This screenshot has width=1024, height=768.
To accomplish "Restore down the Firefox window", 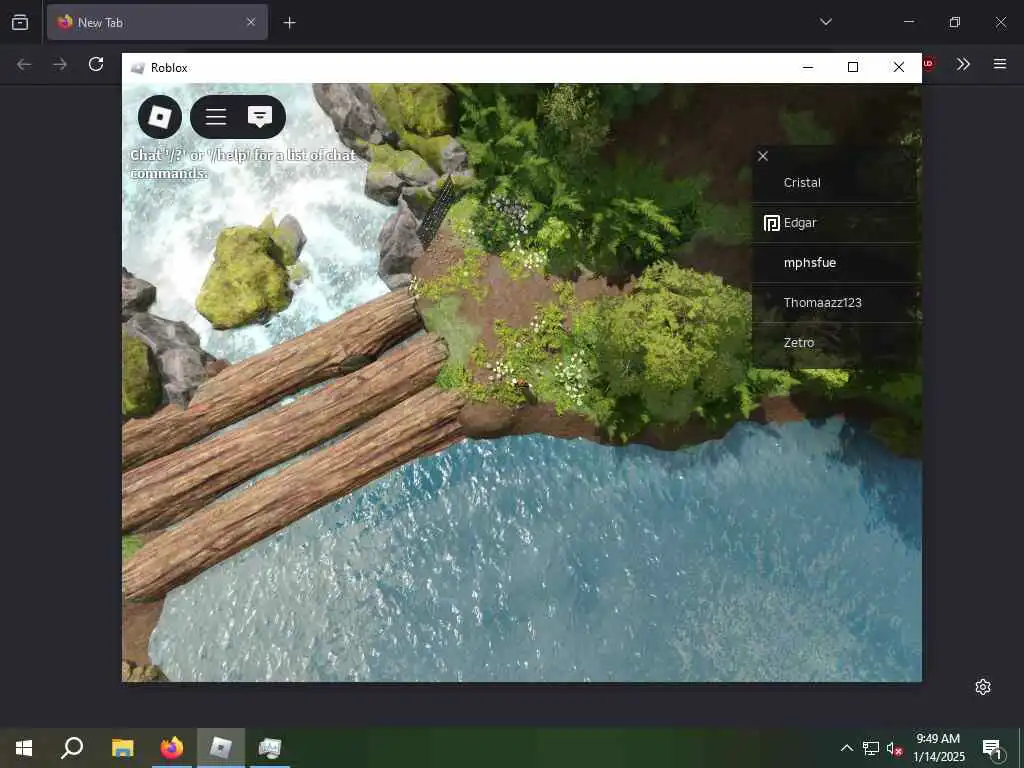I will (955, 22).
